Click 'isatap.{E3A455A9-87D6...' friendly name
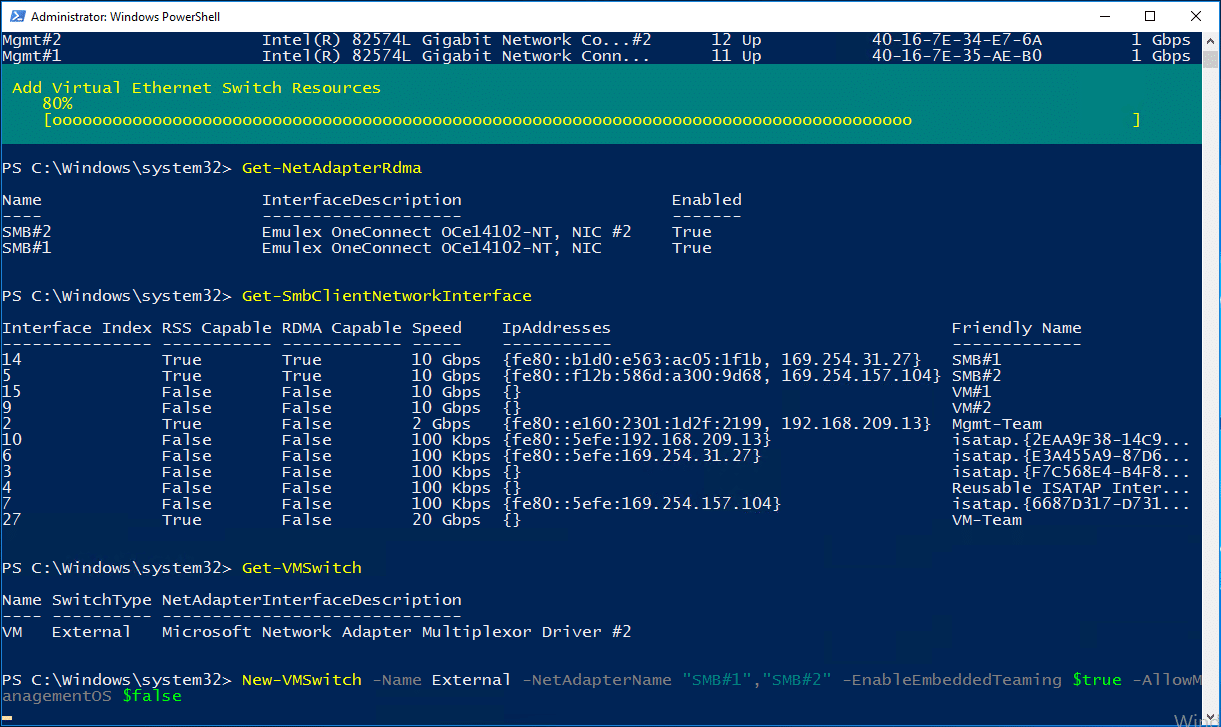Screen dimensions: 1221x727 point(1072,456)
